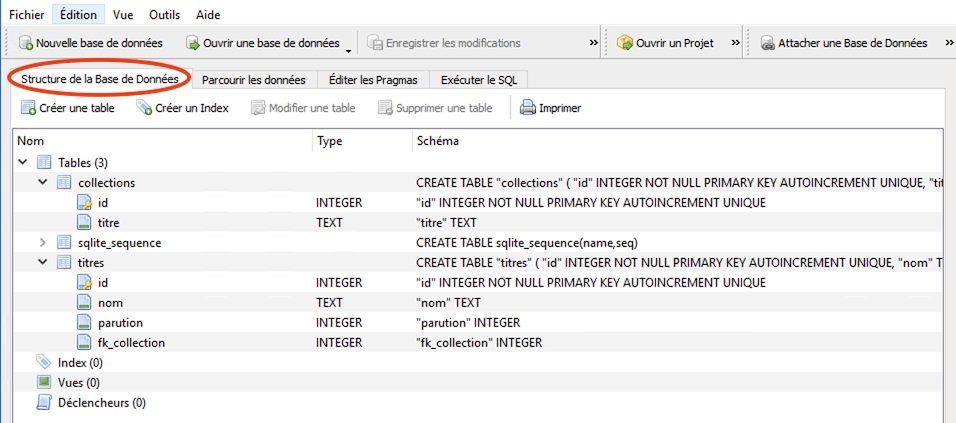This screenshot has height=423, width=956.
Task: Open the dropdown arrow beside Ouvrir une base
Action: [x=349, y=48]
